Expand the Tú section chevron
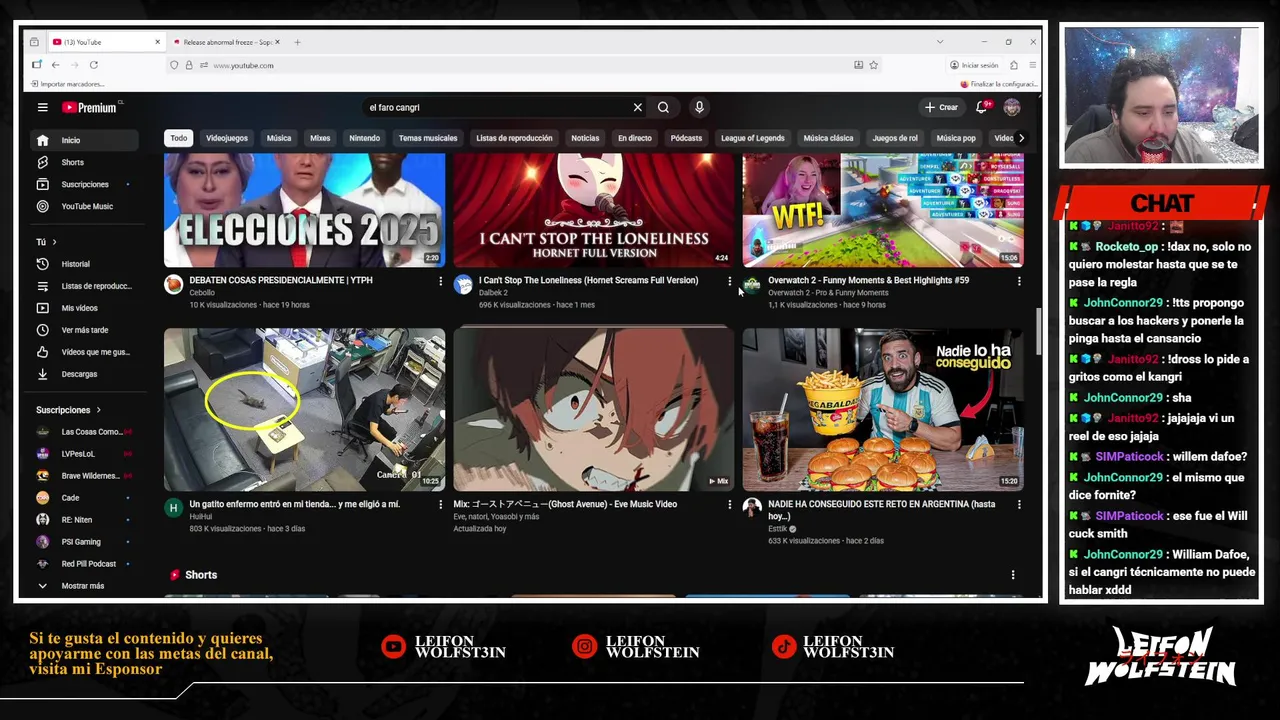 [x=54, y=242]
